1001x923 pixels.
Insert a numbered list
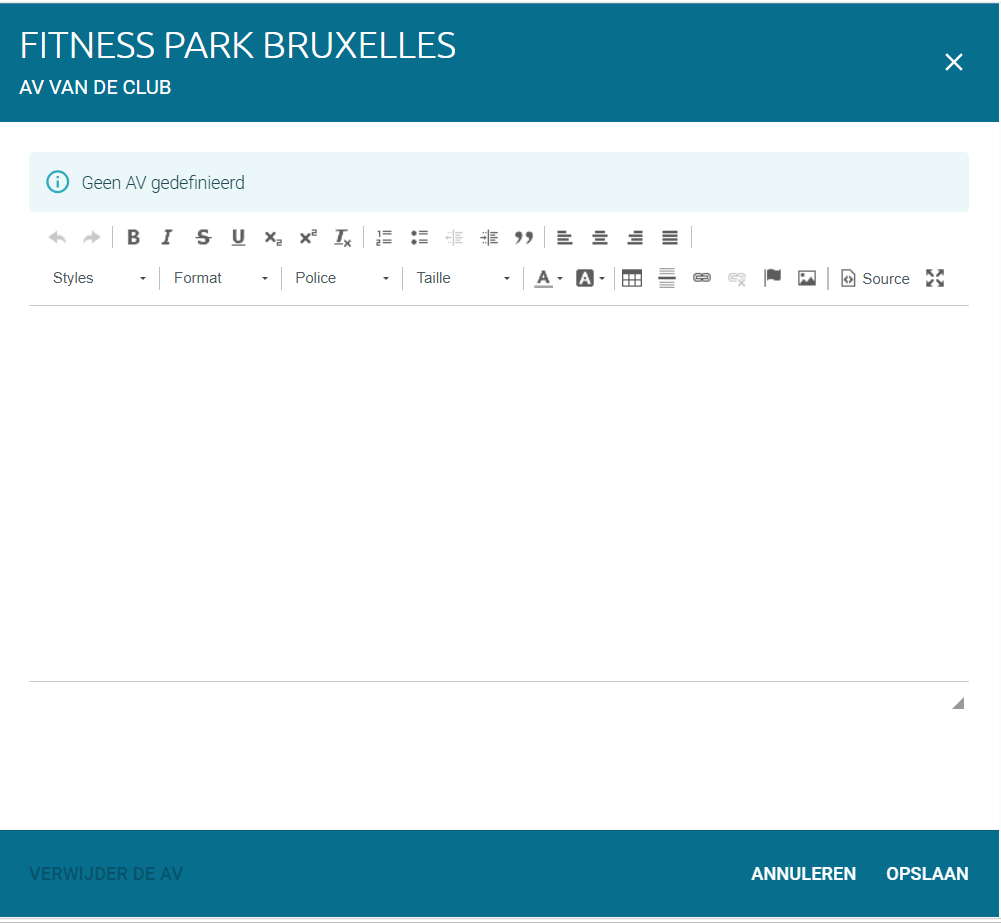[384, 237]
